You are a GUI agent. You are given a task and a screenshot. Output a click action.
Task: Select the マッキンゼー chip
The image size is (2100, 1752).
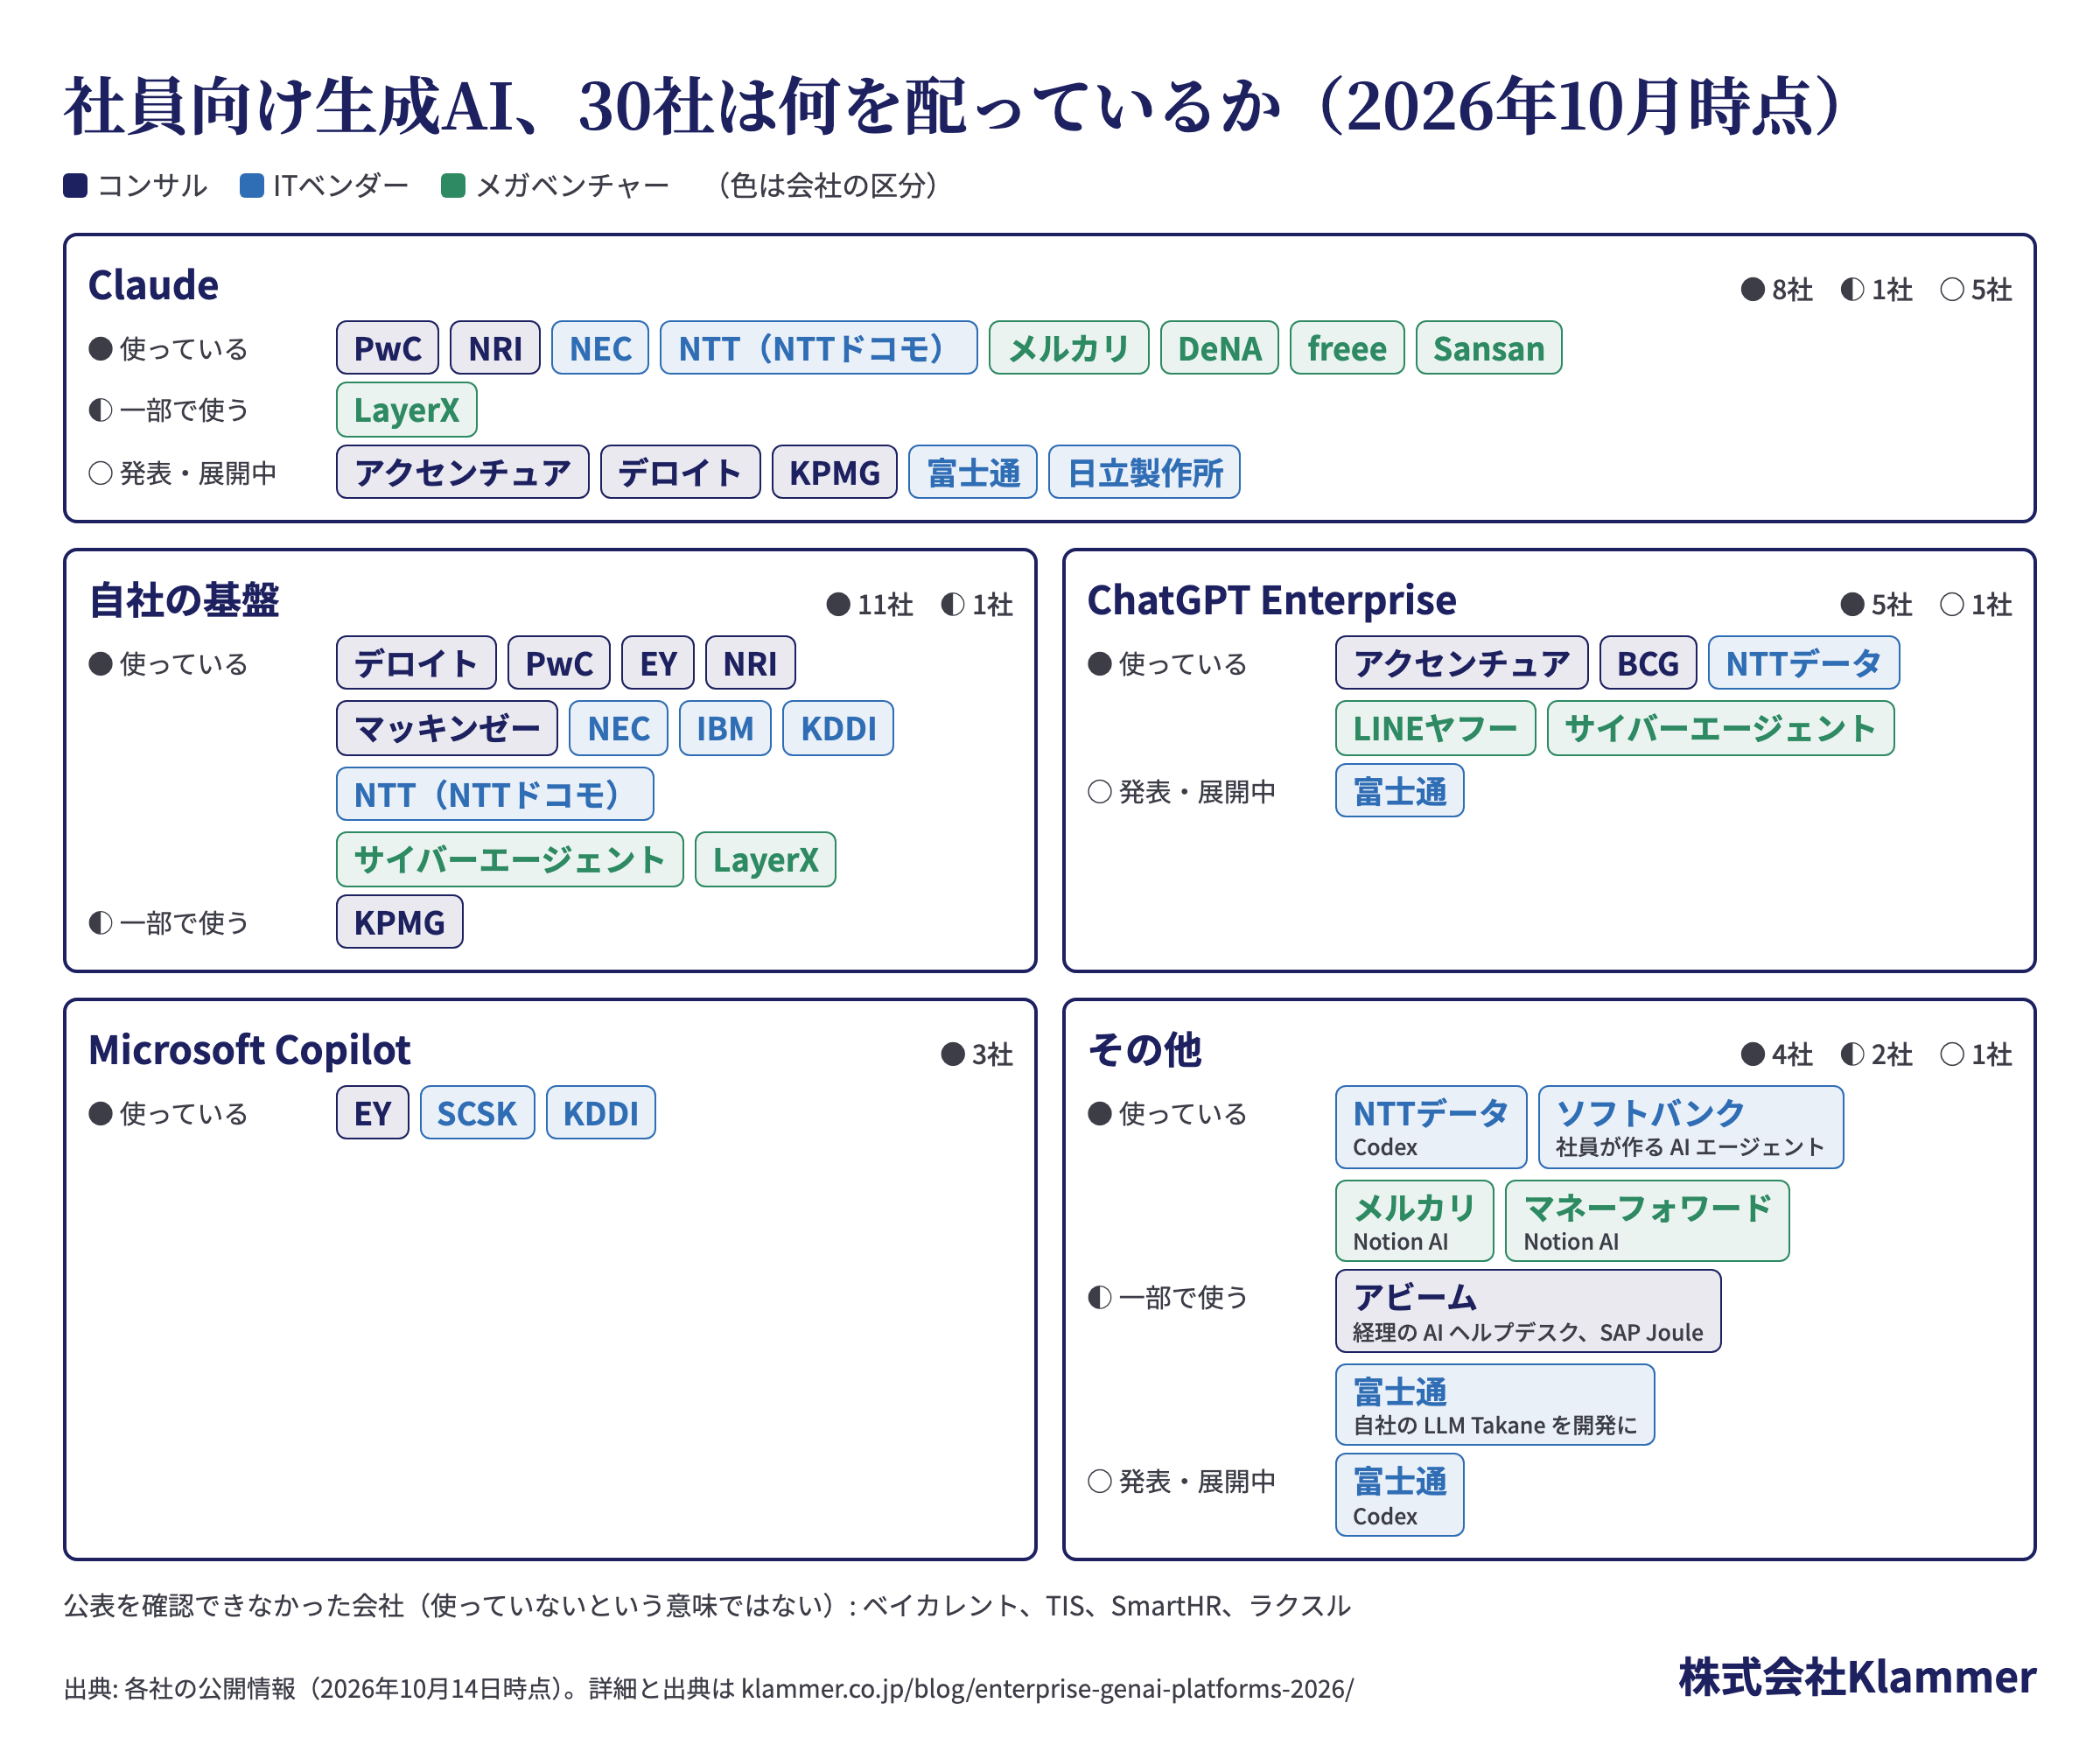[447, 728]
